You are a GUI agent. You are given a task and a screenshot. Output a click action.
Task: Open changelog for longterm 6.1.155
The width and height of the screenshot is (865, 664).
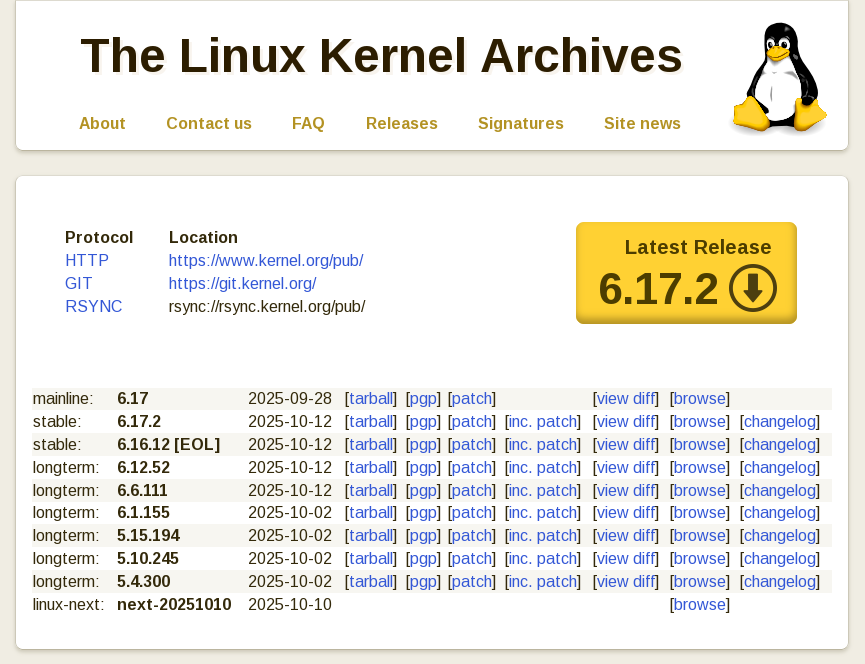point(779,513)
